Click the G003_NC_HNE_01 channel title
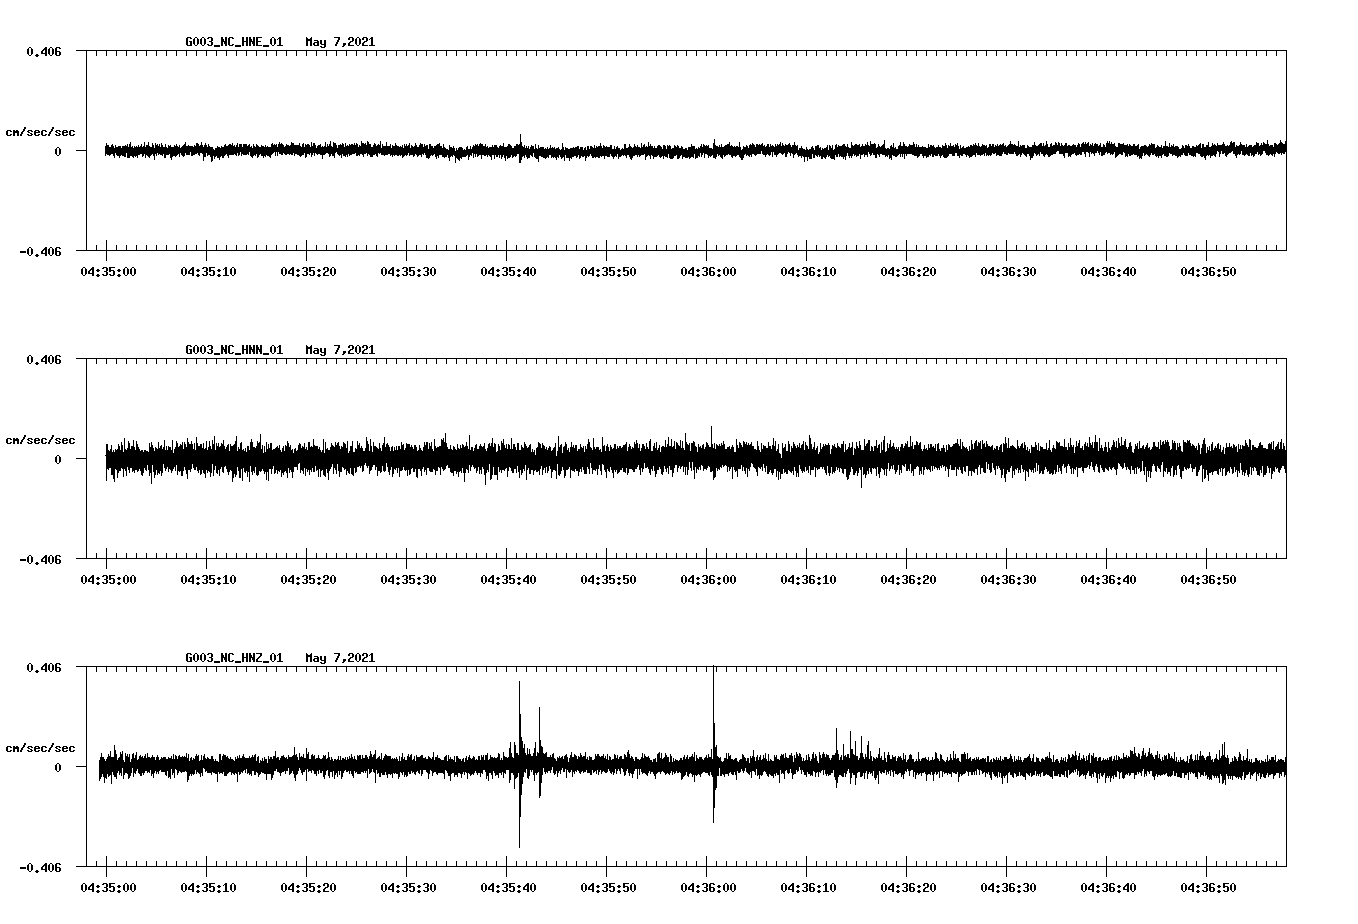 (232, 42)
